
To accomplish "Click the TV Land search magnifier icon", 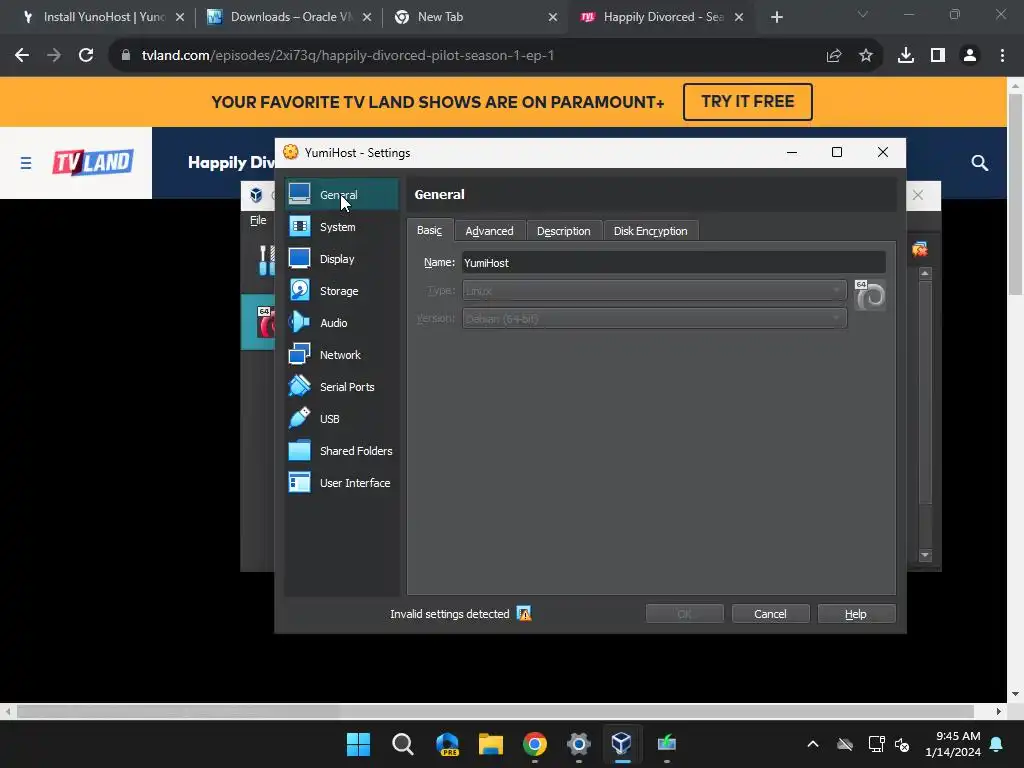I will pyautogui.click(x=979, y=163).
